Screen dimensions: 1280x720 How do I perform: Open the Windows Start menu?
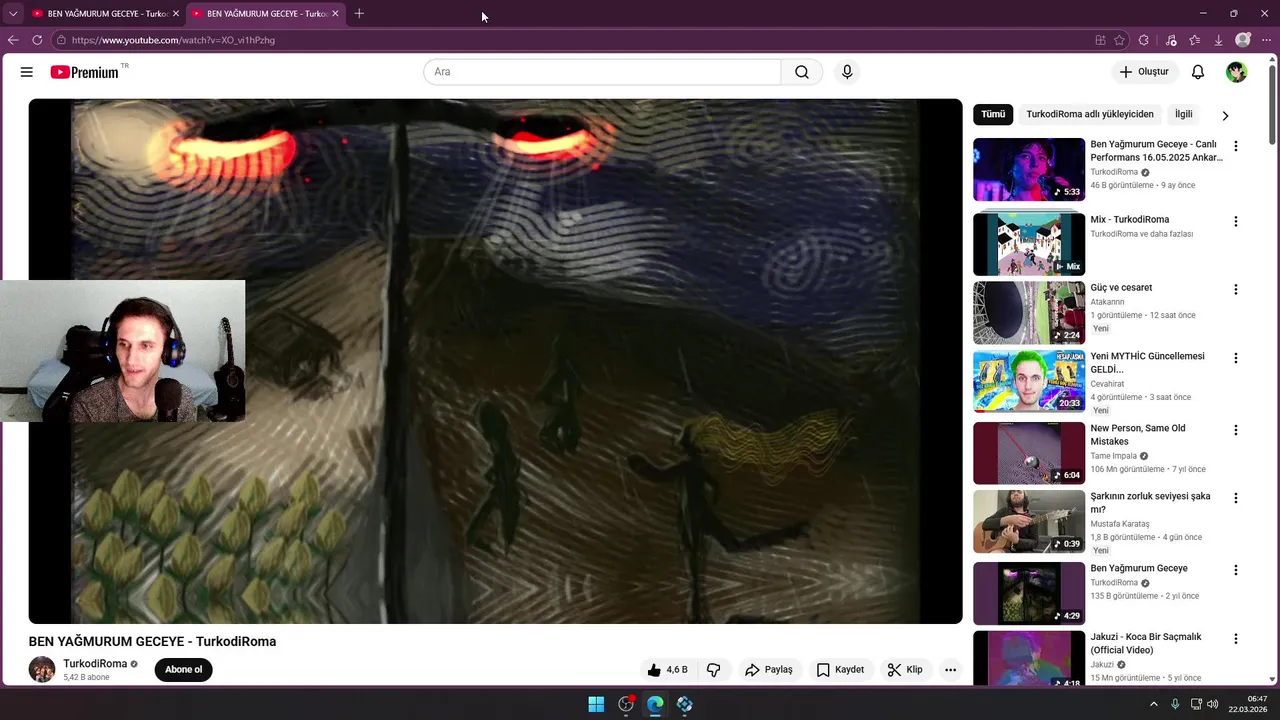click(596, 704)
